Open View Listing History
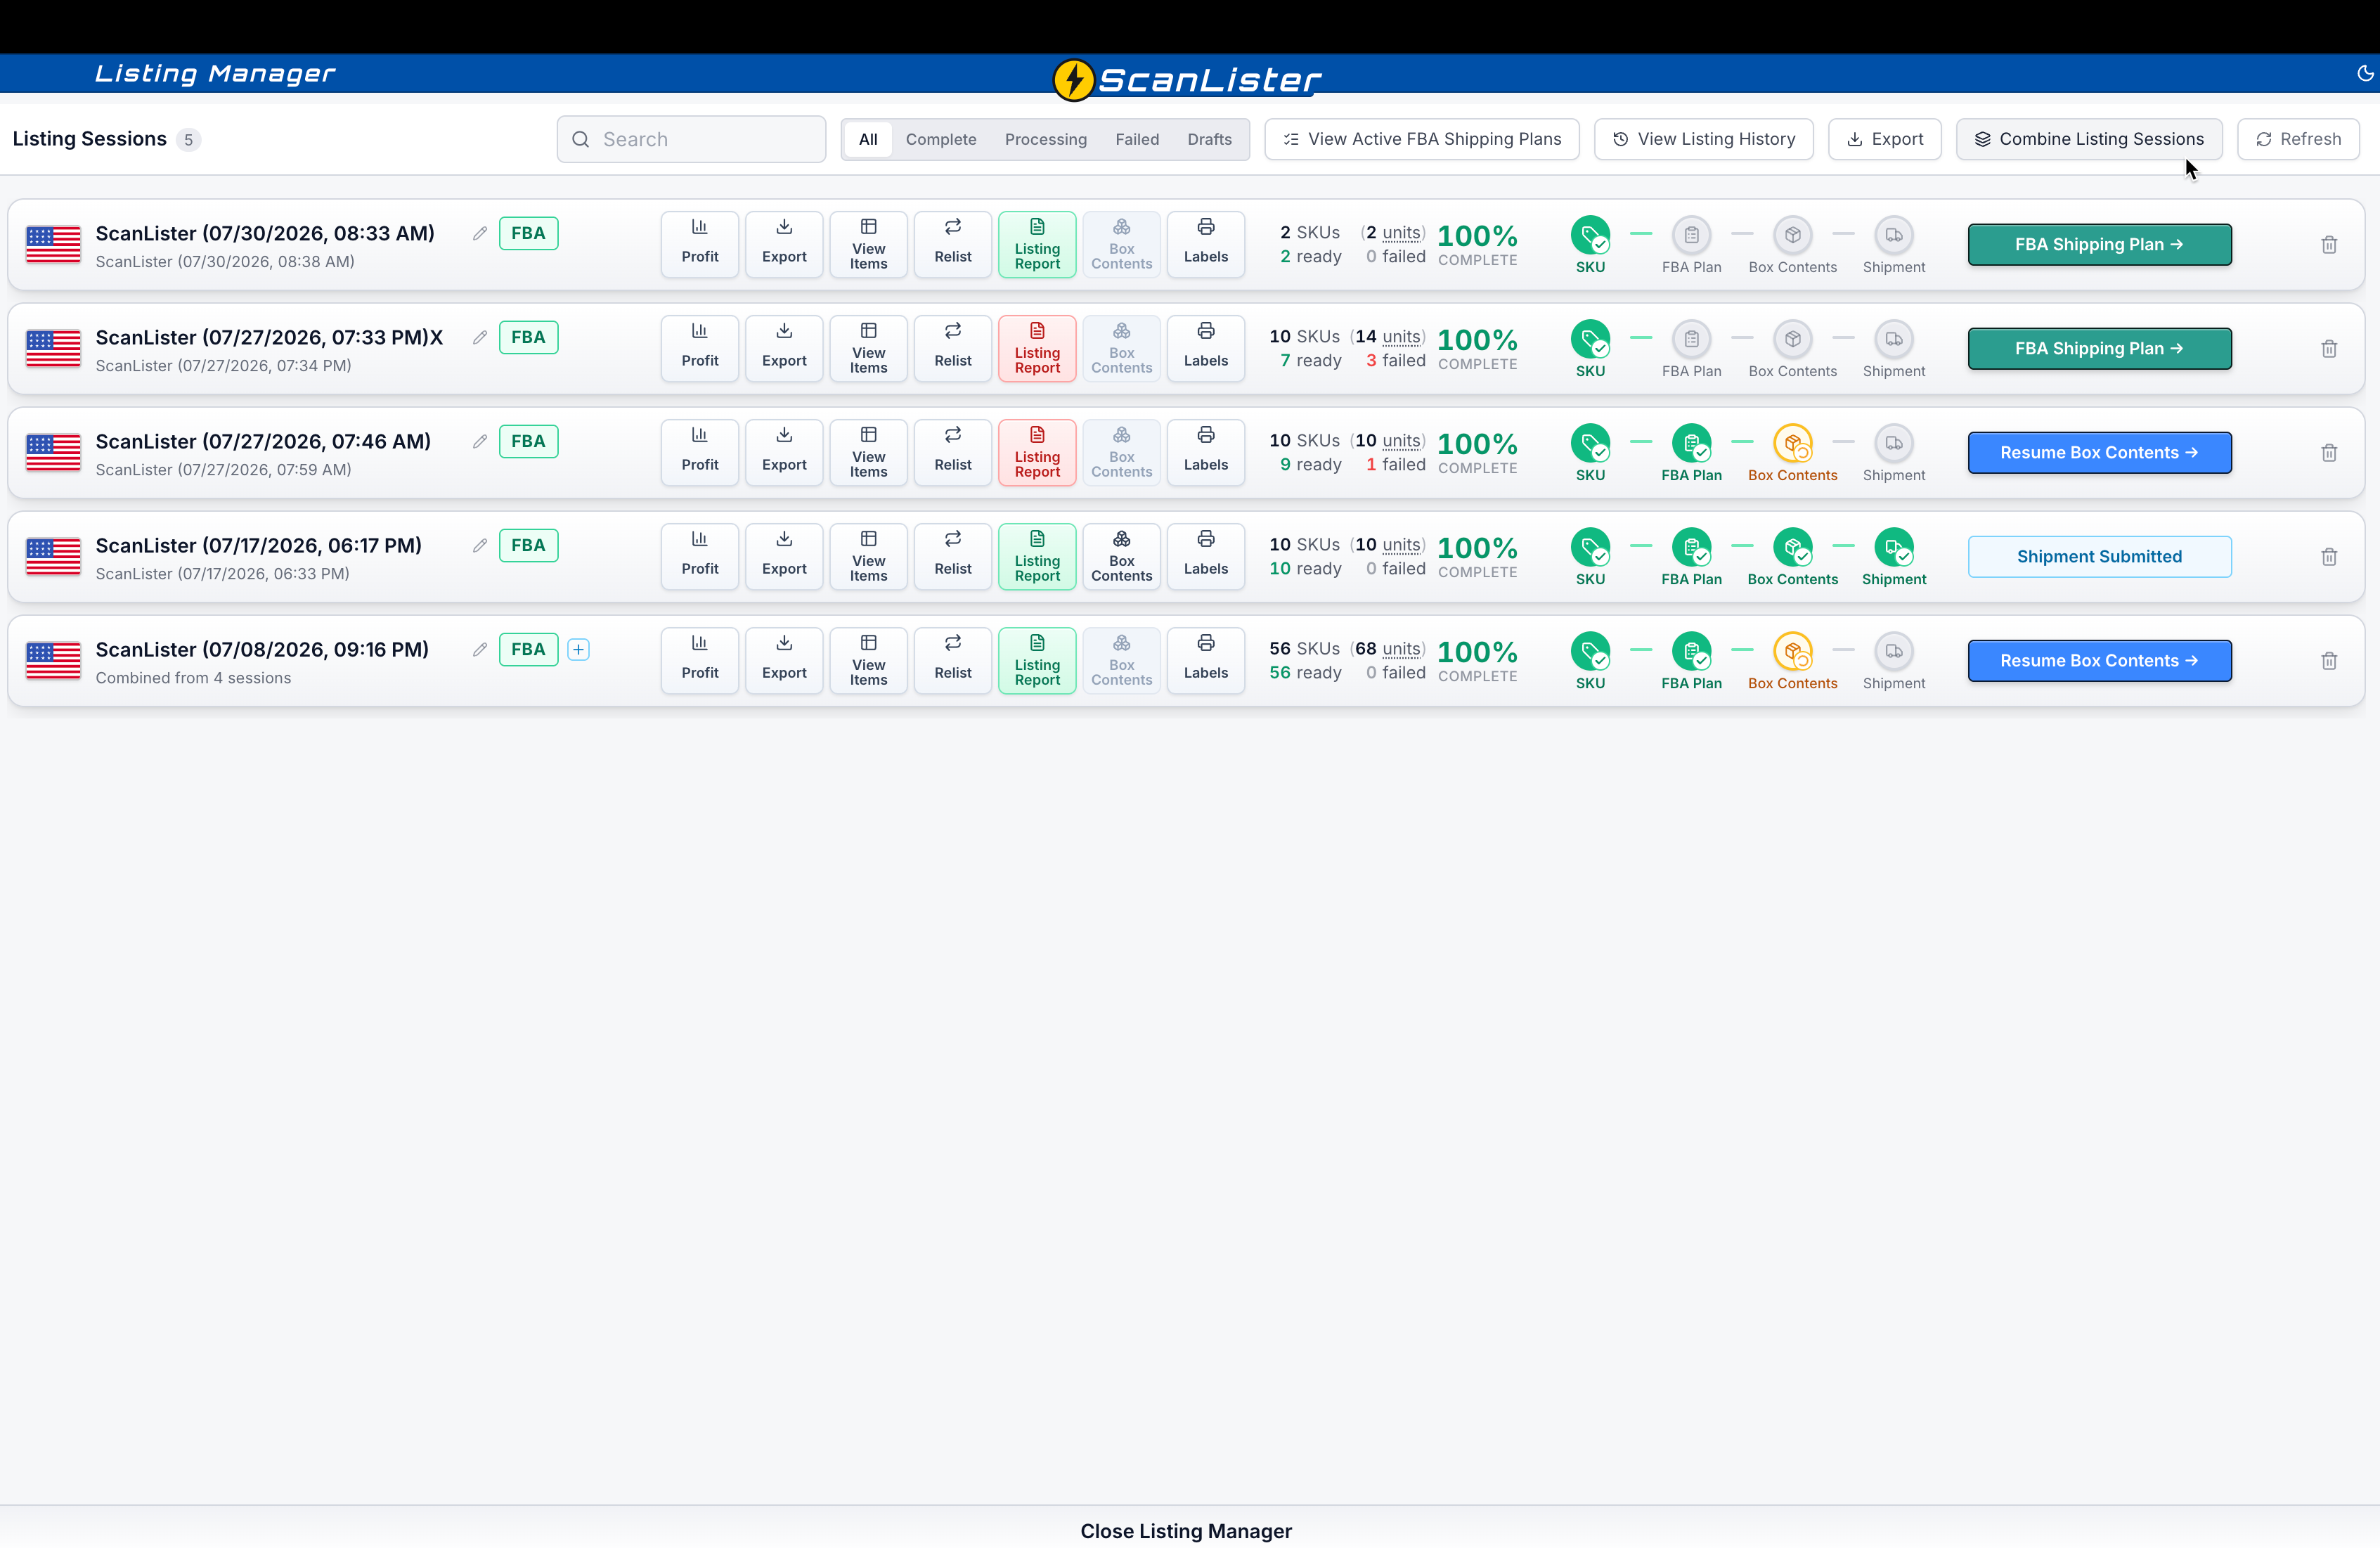2380x1548 pixels. tap(1703, 139)
